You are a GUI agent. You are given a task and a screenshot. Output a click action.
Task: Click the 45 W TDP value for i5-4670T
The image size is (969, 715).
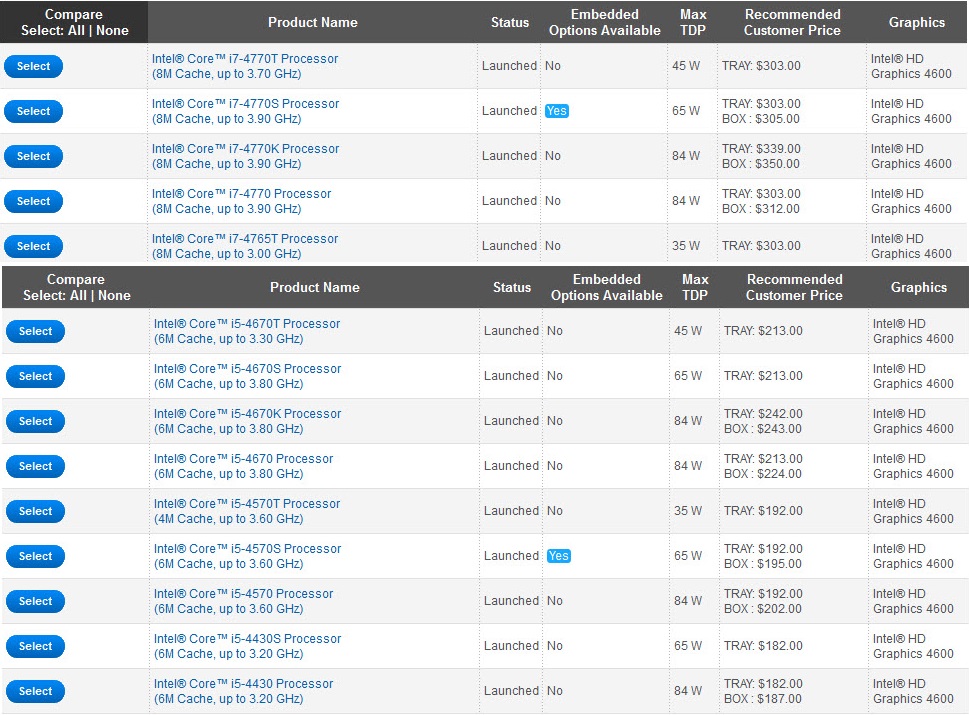(x=688, y=331)
